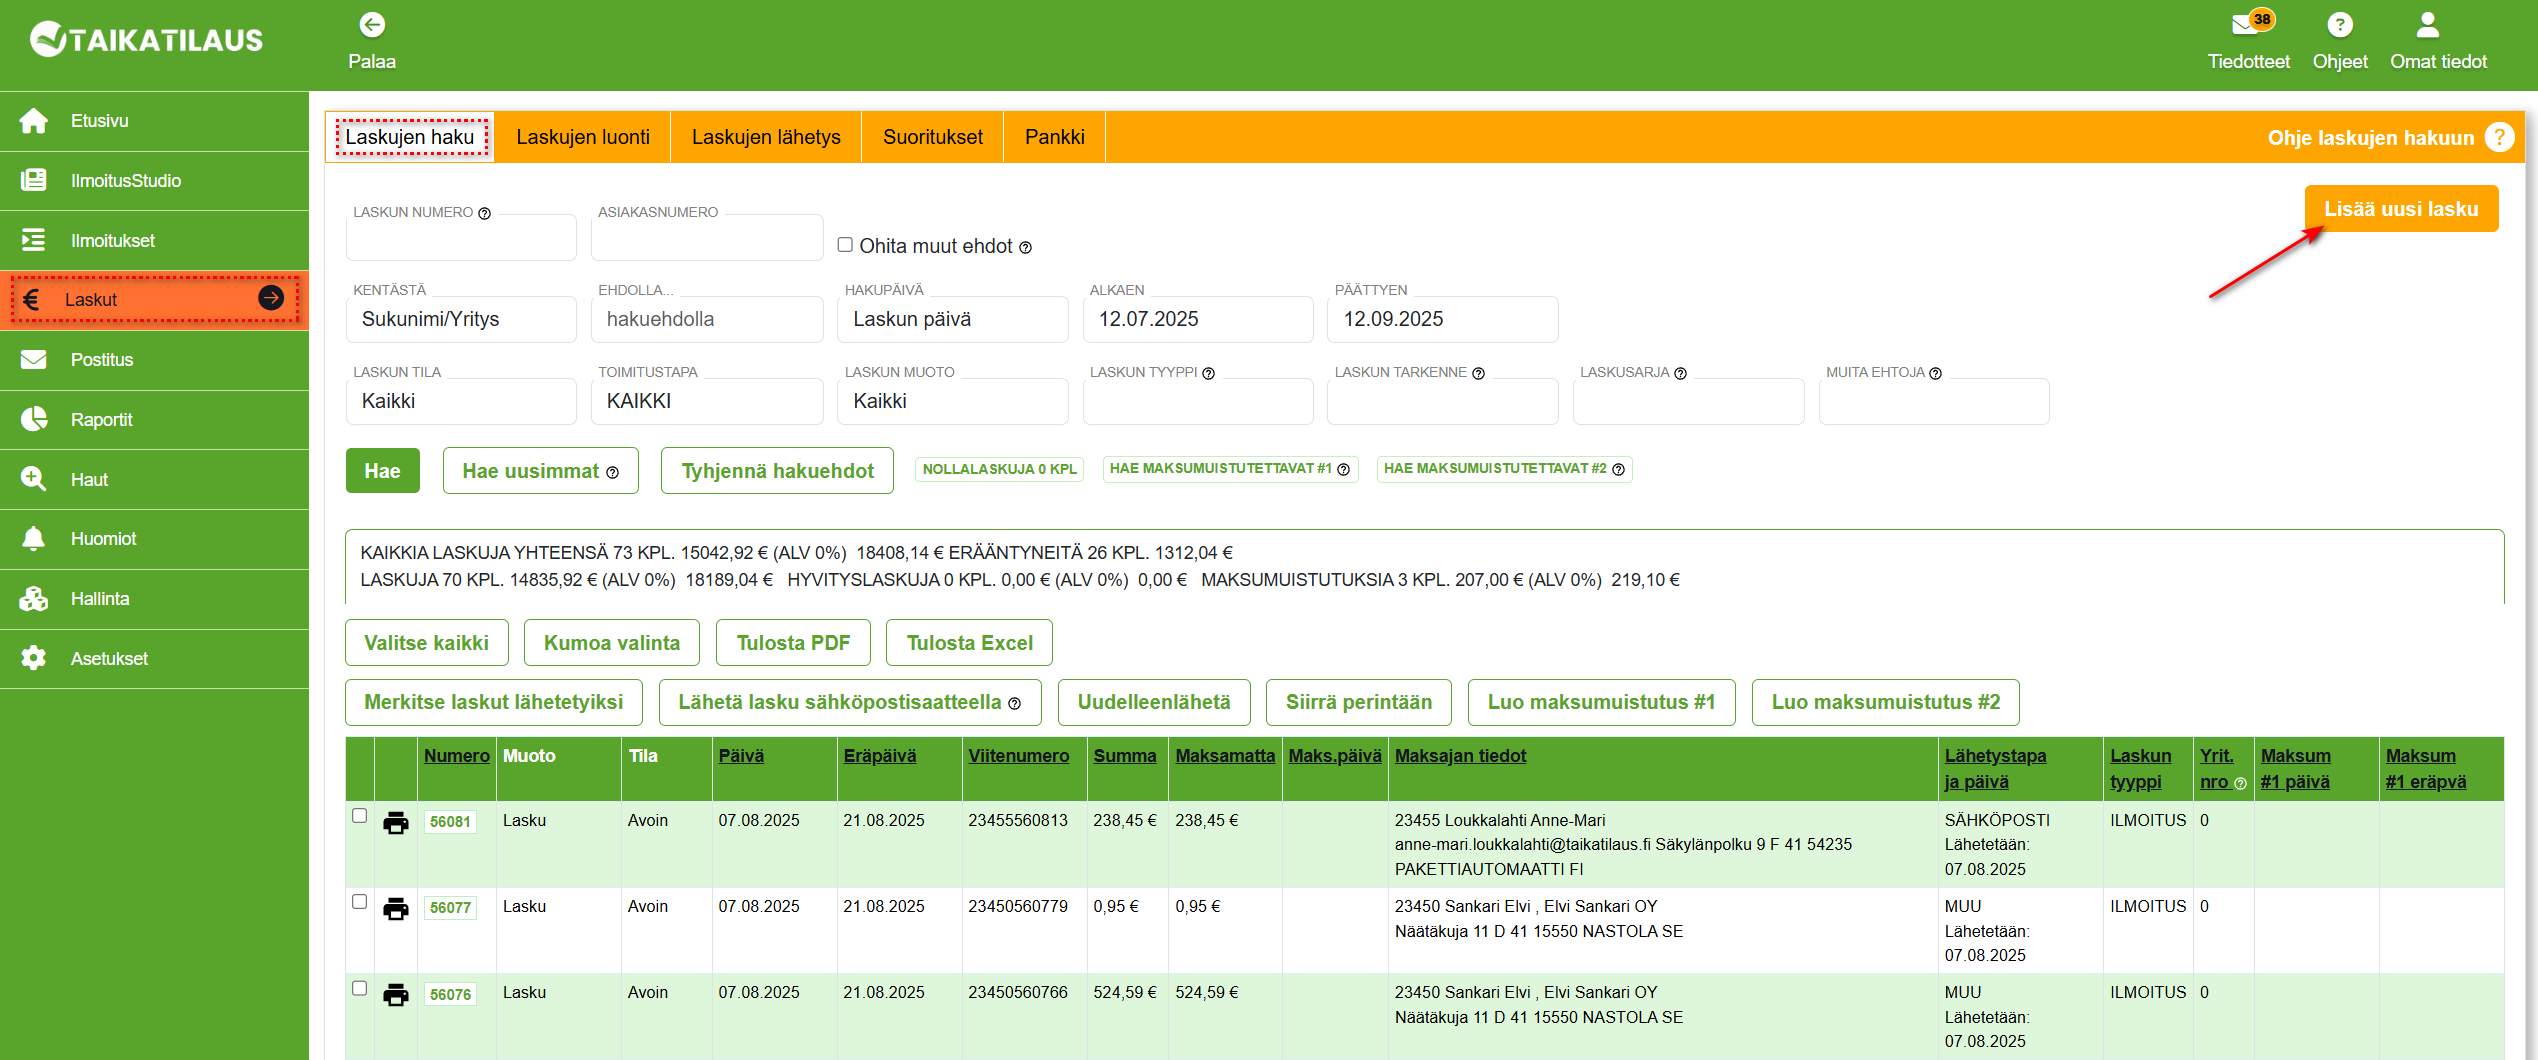The width and height of the screenshot is (2538, 1060).
Task: Click the Etusivu home icon
Action: pyautogui.click(x=34, y=121)
